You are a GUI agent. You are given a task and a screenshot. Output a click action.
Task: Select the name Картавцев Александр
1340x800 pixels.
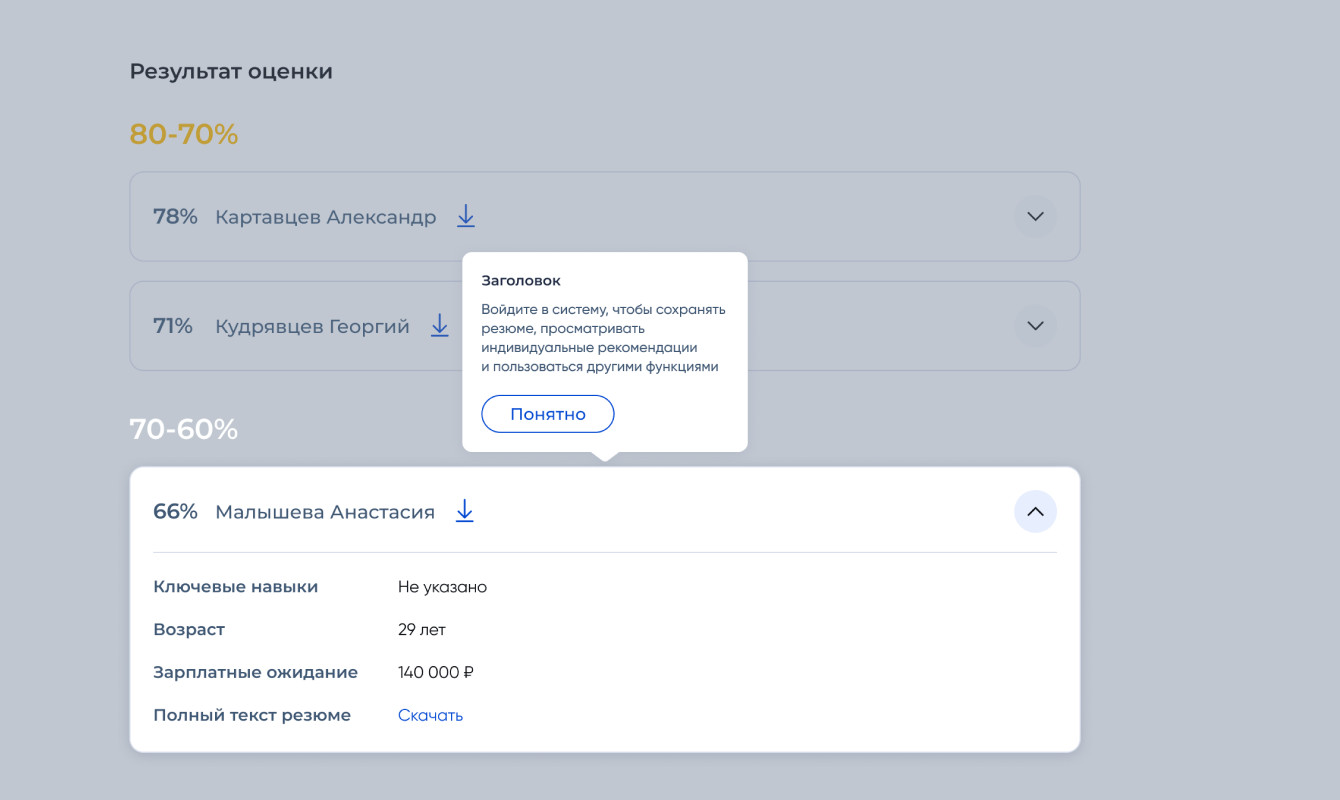325,217
